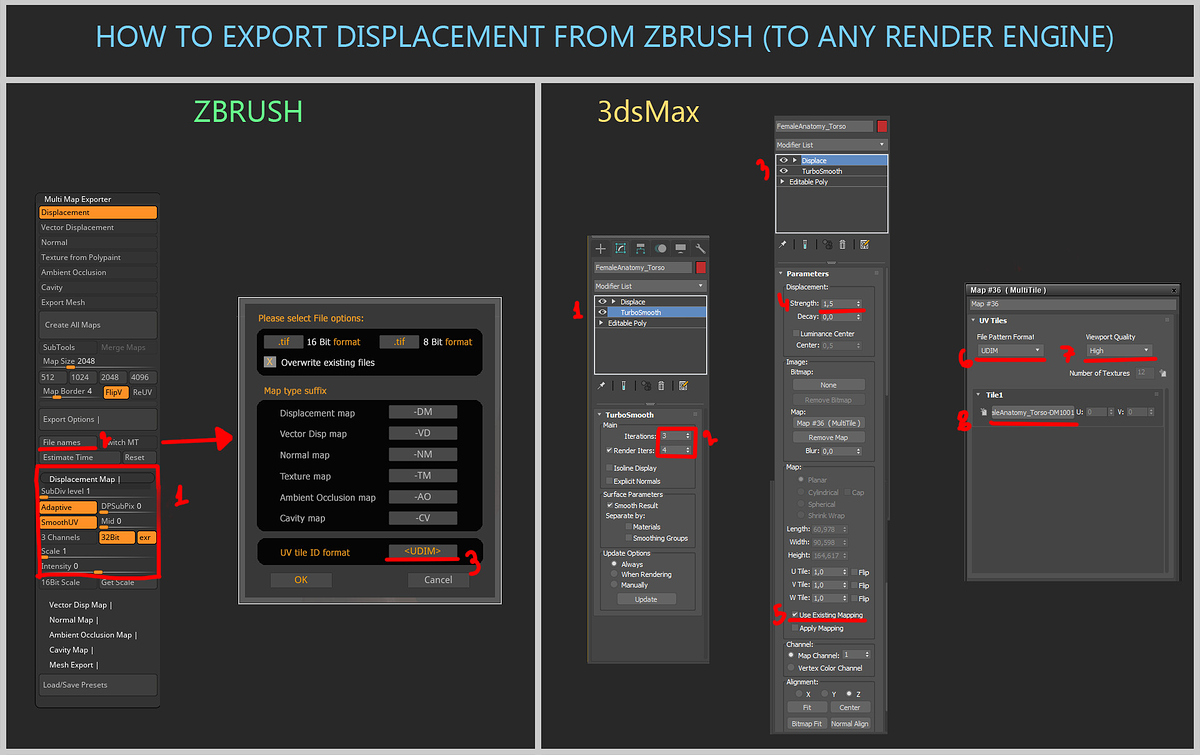Click the UDIM UV tile ID format field
Screen dimensions: 1200x755
pos(423,550)
